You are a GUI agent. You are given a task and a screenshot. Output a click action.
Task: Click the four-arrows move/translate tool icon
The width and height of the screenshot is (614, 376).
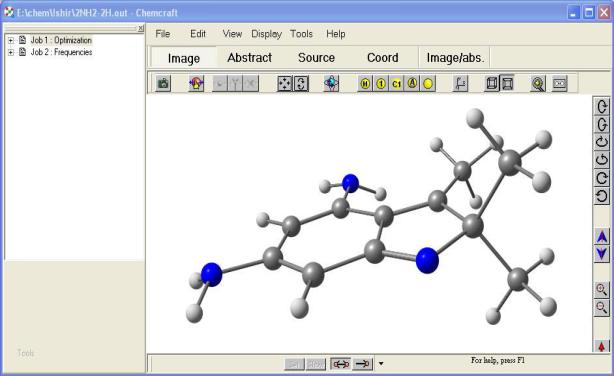point(285,83)
